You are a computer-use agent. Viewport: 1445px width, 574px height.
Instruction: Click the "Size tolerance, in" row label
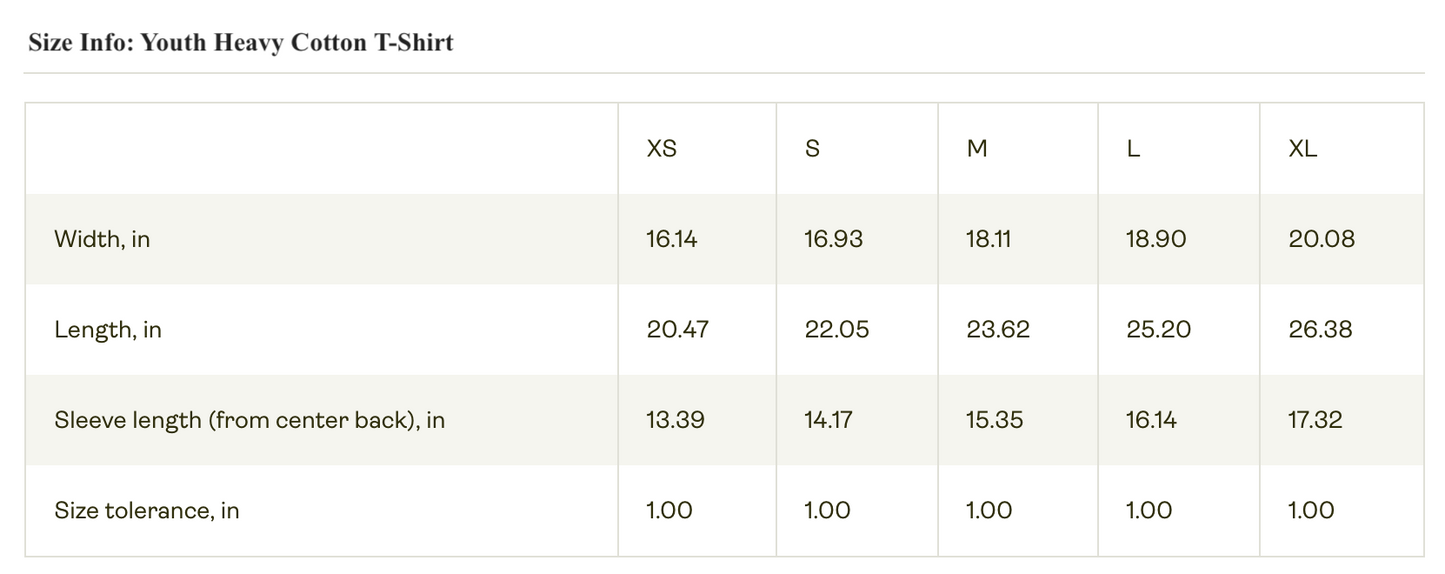coord(147,510)
